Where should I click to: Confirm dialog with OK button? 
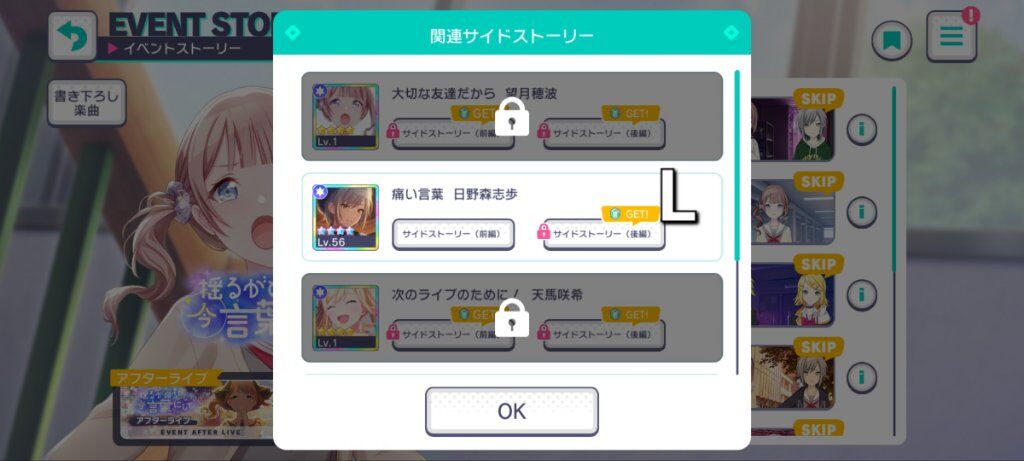click(512, 411)
